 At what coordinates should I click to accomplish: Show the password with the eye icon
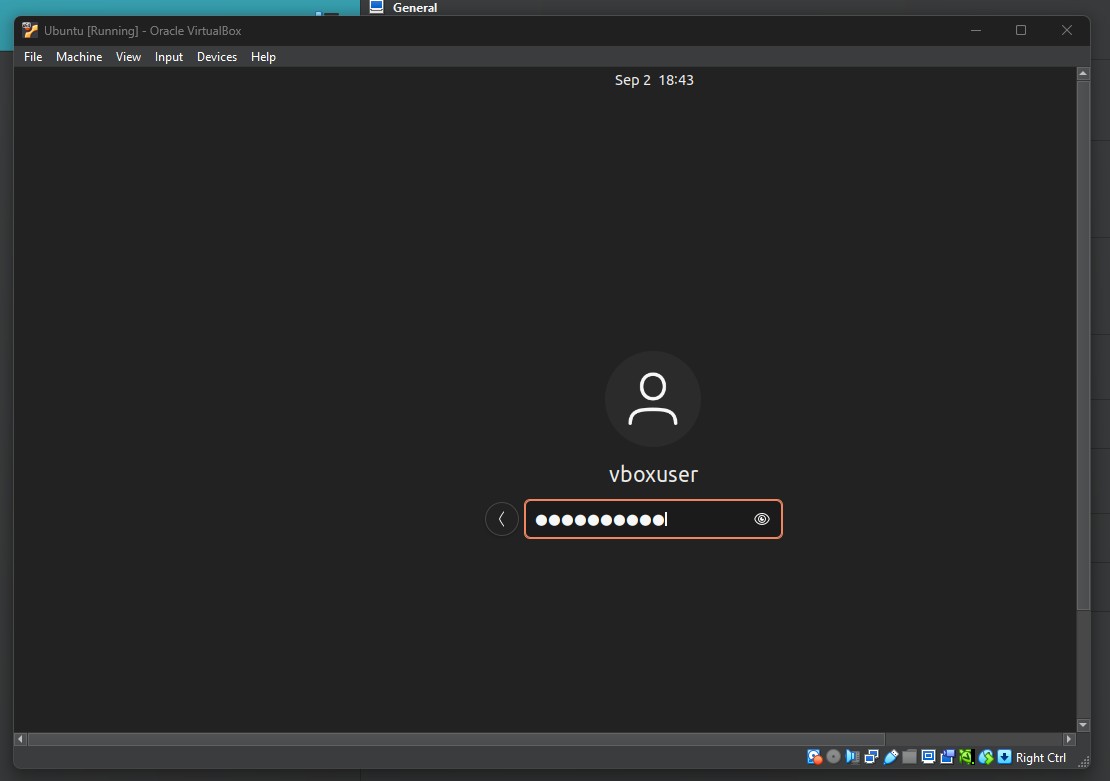click(762, 519)
